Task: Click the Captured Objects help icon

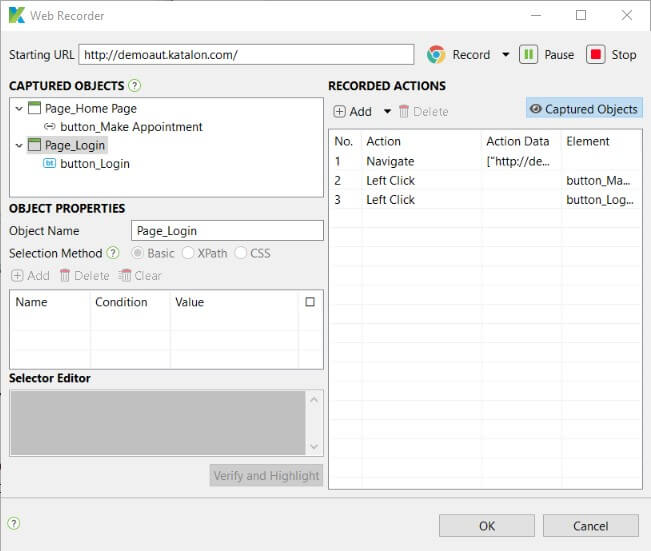Action: click(134, 86)
